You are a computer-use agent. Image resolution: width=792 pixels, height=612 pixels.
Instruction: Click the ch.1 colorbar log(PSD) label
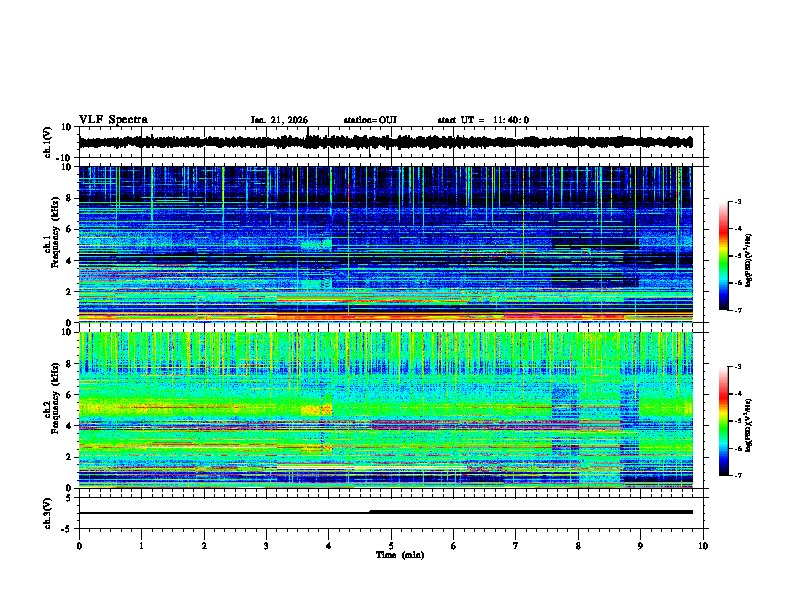coord(748,260)
